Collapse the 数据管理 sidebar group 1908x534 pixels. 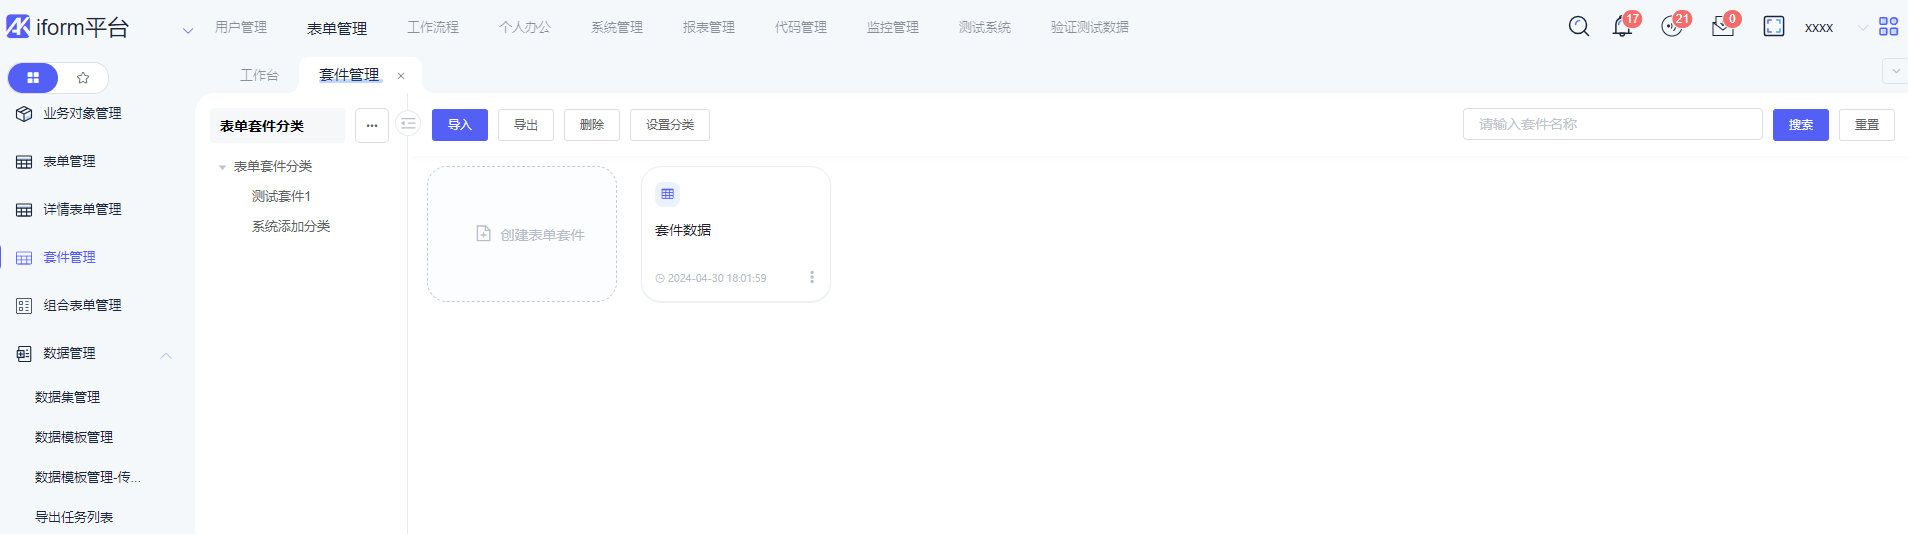(x=166, y=355)
